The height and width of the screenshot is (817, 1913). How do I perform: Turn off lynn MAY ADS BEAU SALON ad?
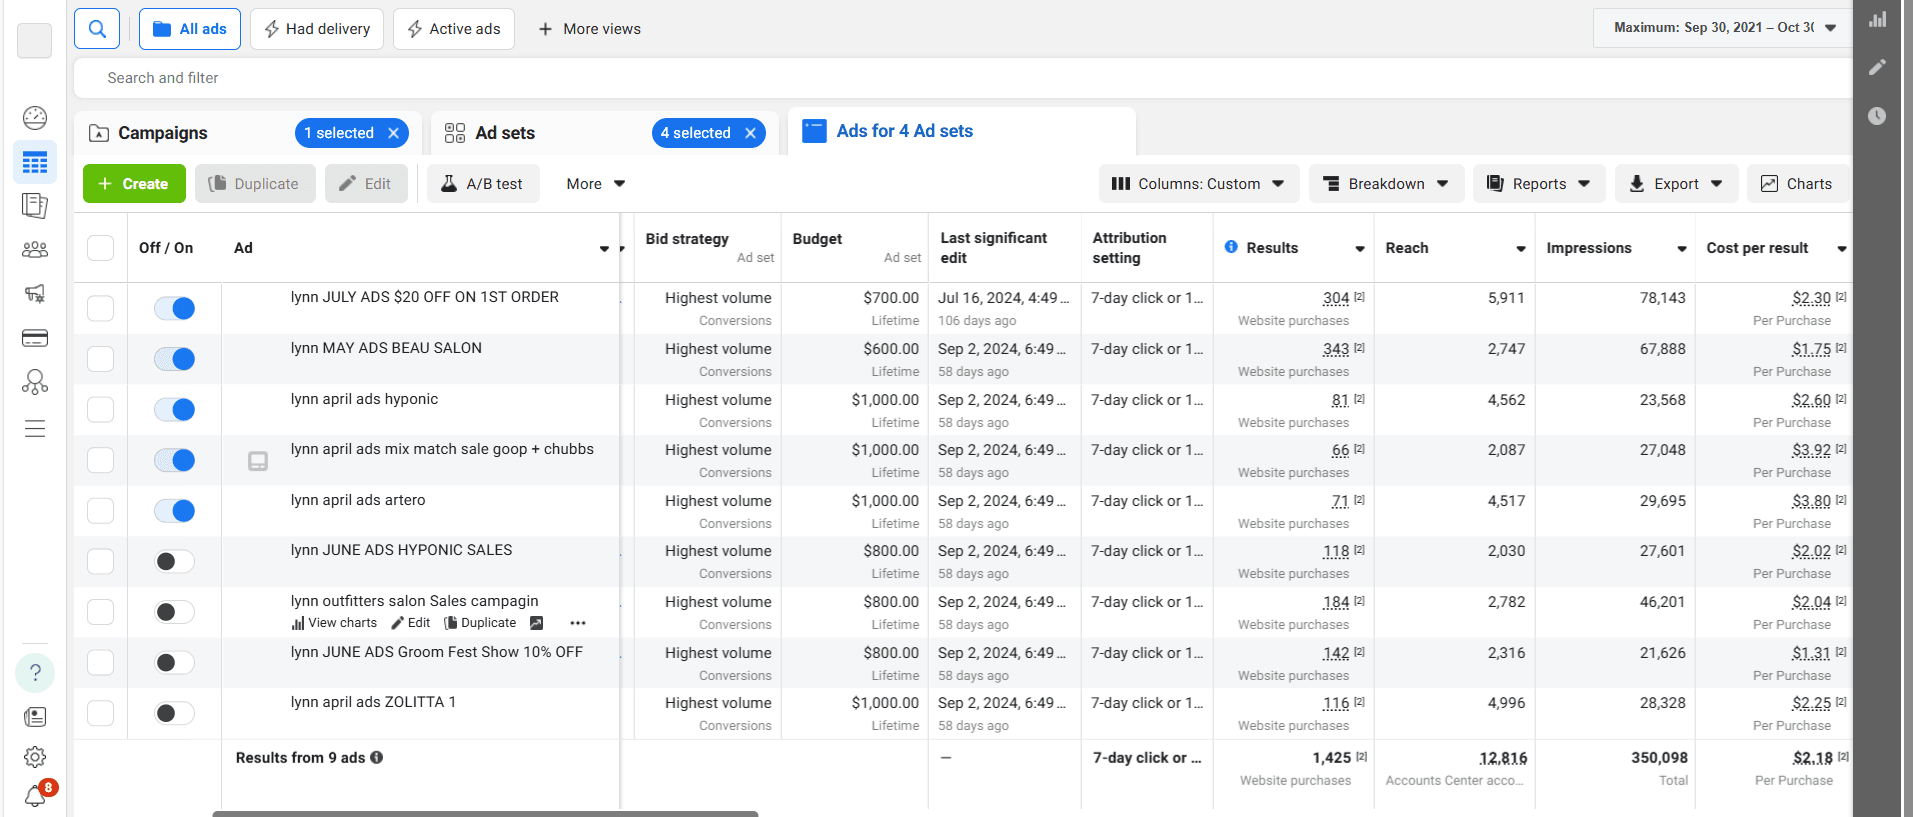[175, 359]
